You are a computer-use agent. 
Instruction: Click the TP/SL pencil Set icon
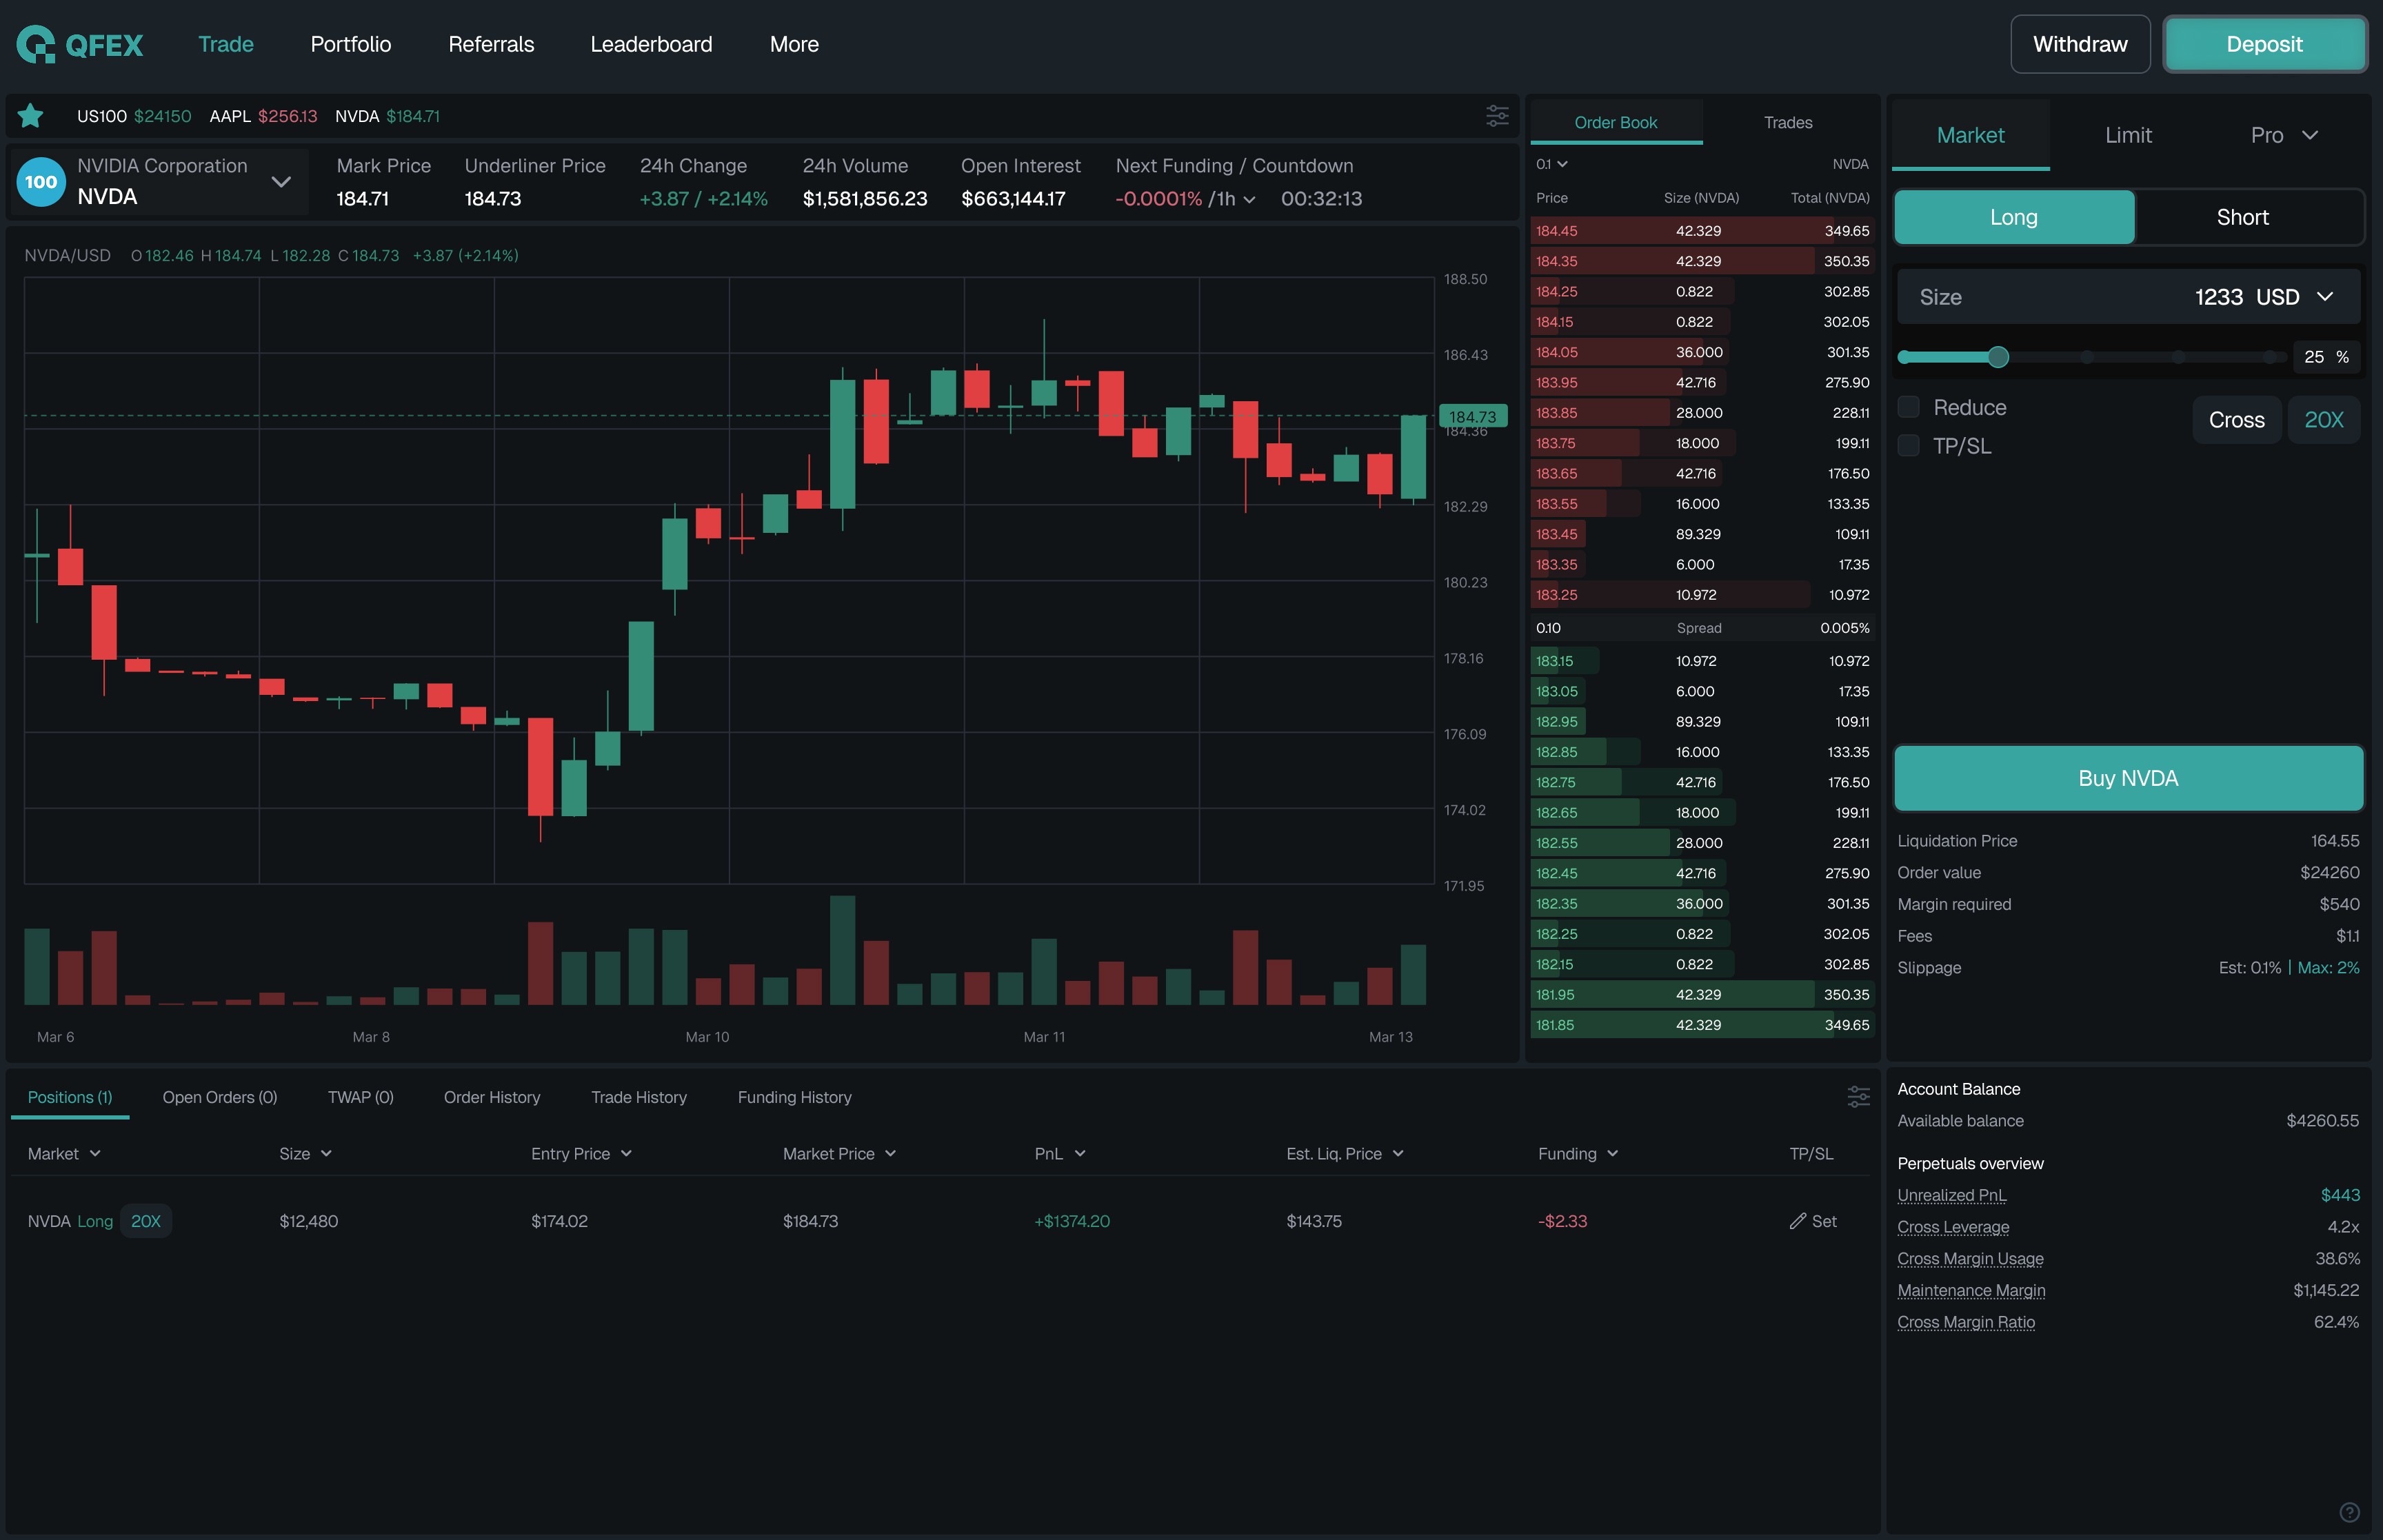pos(1798,1221)
